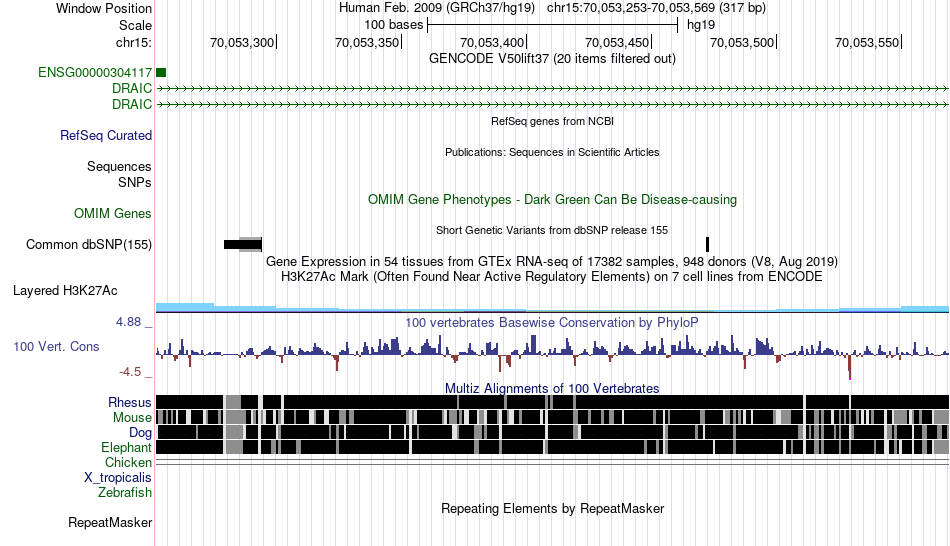Click the Mouse alignment bar

coord(552,417)
